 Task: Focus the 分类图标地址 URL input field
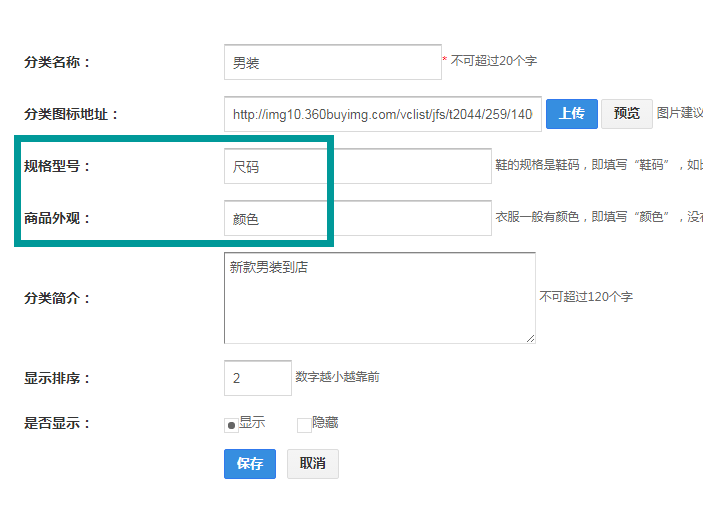tap(383, 114)
